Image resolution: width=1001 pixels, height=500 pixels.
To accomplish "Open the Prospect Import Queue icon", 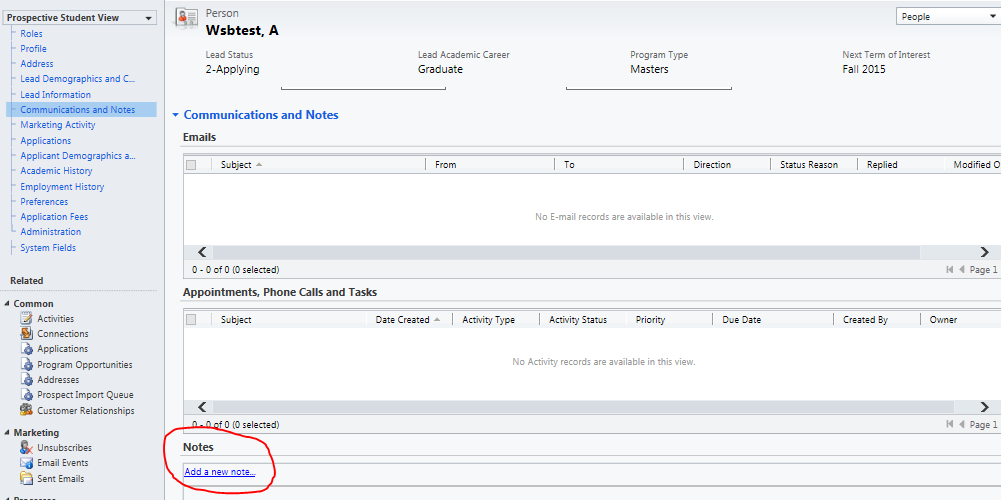I will (27, 395).
